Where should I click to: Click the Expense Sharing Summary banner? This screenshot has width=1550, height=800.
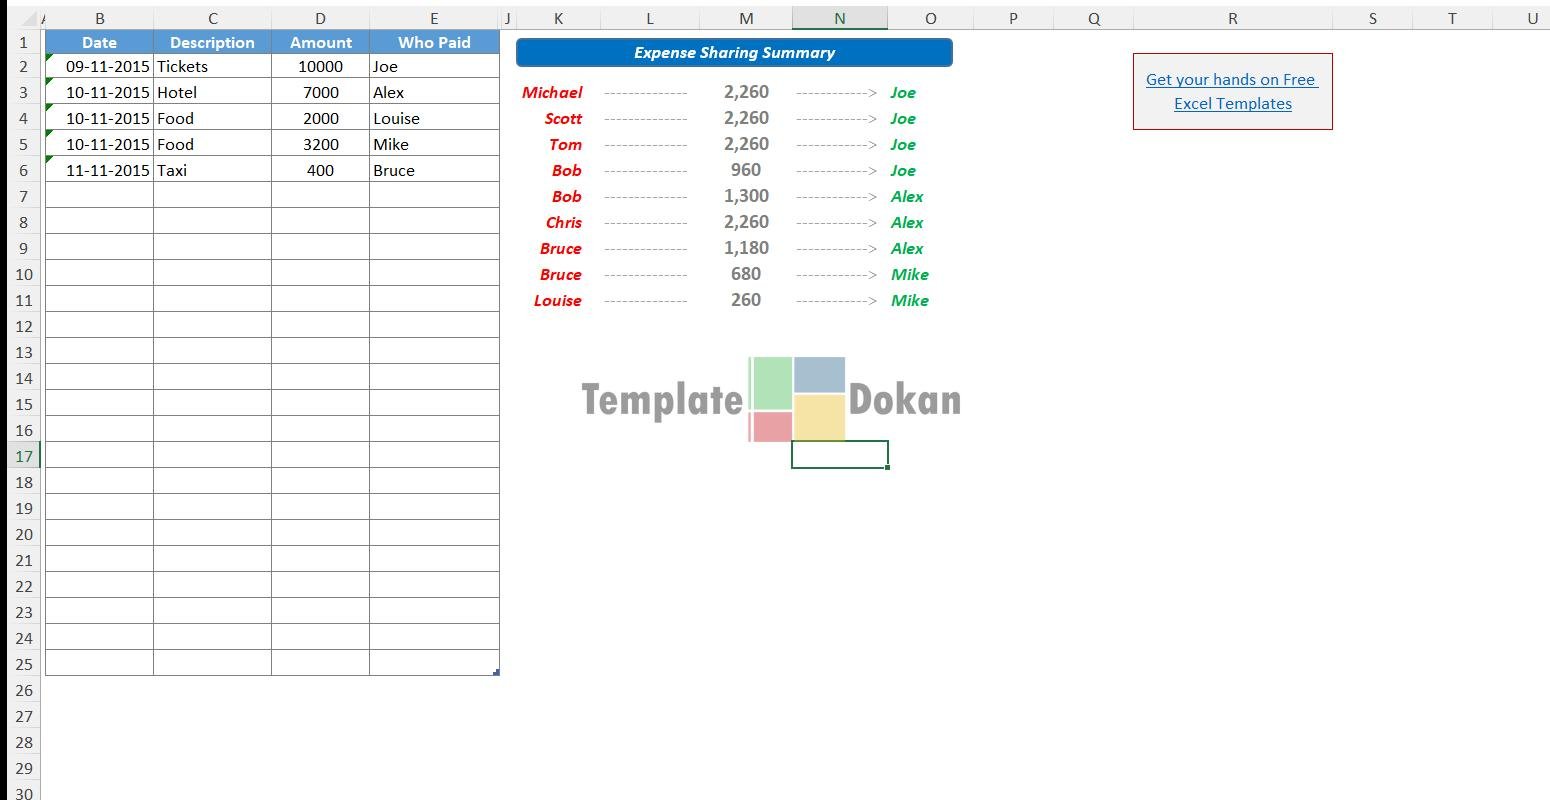pos(734,53)
